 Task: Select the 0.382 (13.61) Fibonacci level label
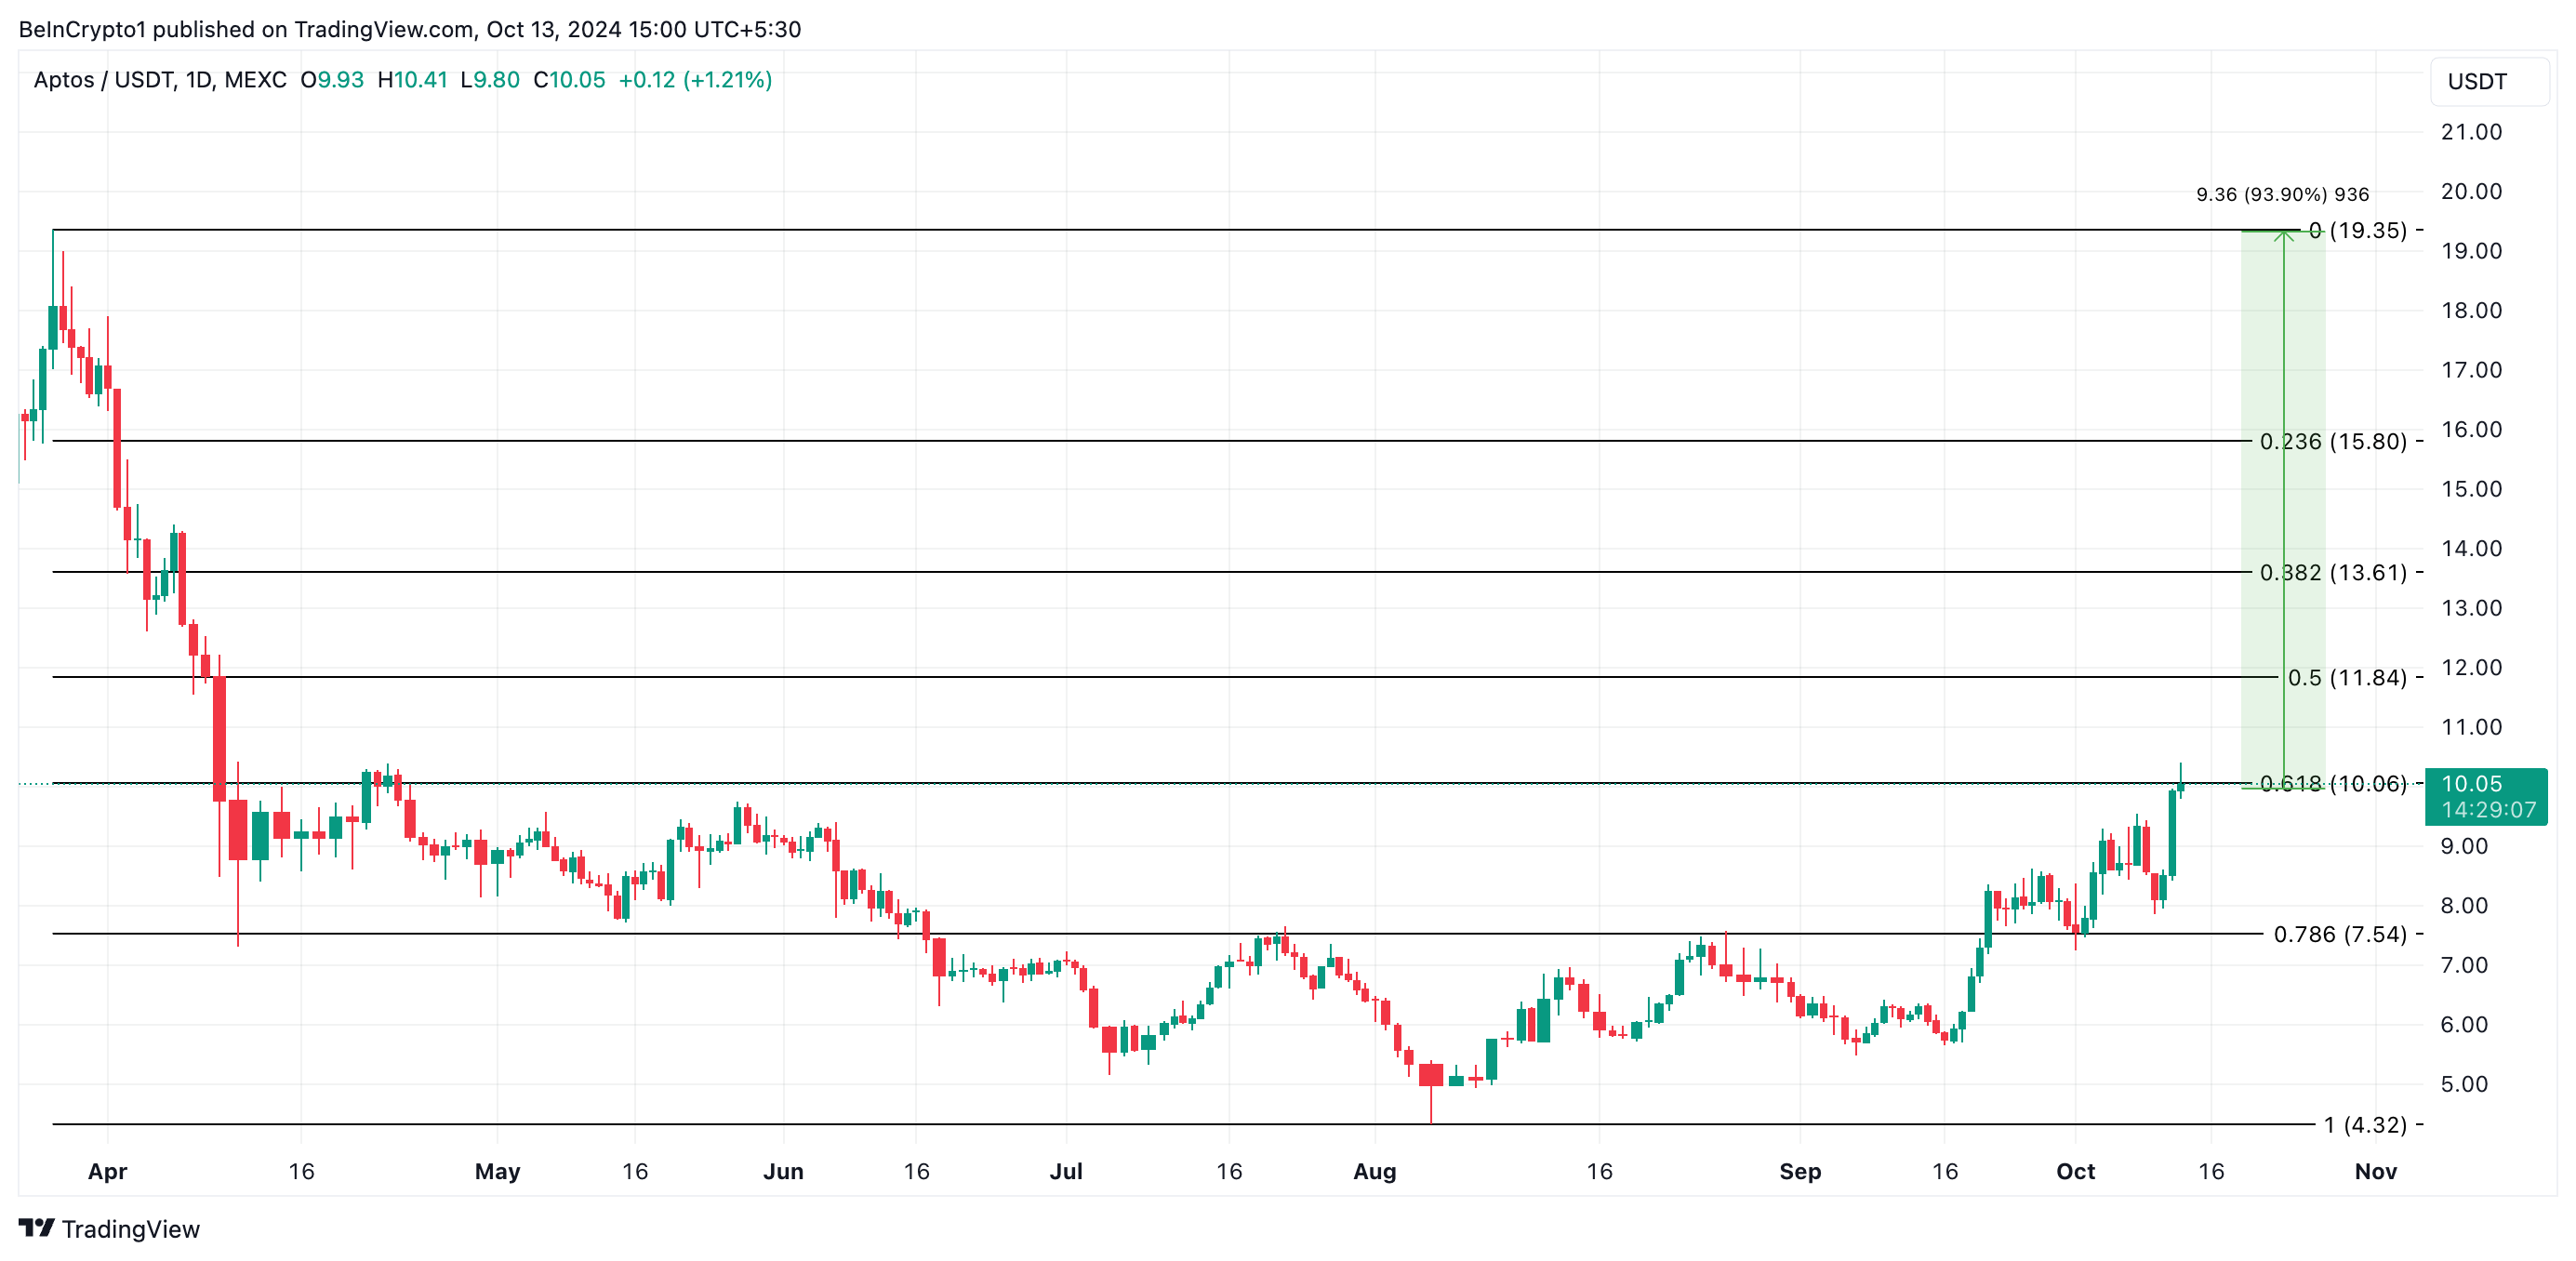2332,573
